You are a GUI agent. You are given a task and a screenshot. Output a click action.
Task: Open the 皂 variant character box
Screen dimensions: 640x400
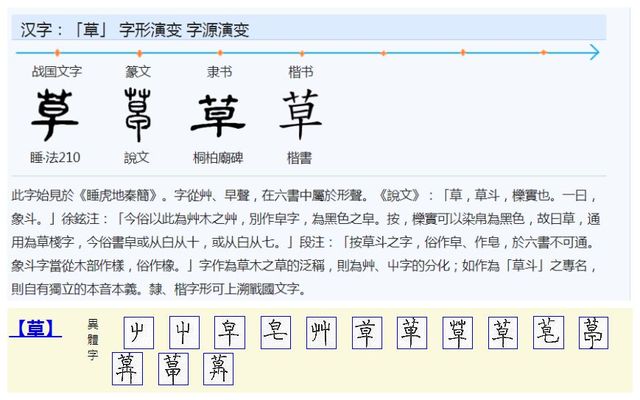click(275, 332)
